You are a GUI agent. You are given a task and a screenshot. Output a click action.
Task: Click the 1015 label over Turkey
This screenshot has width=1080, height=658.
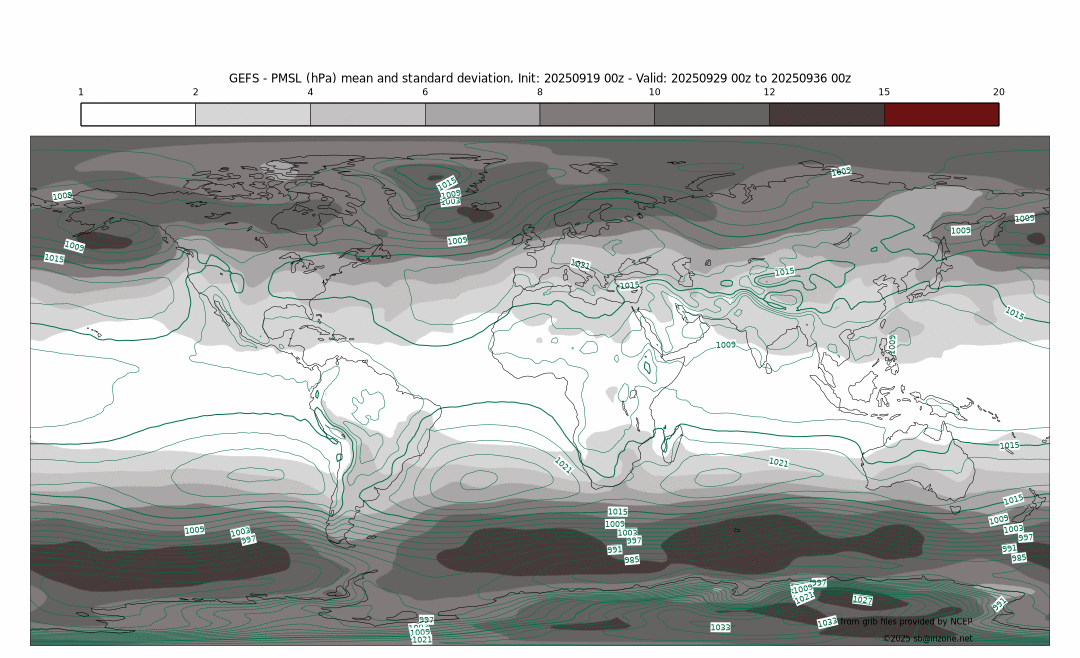[x=629, y=286]
